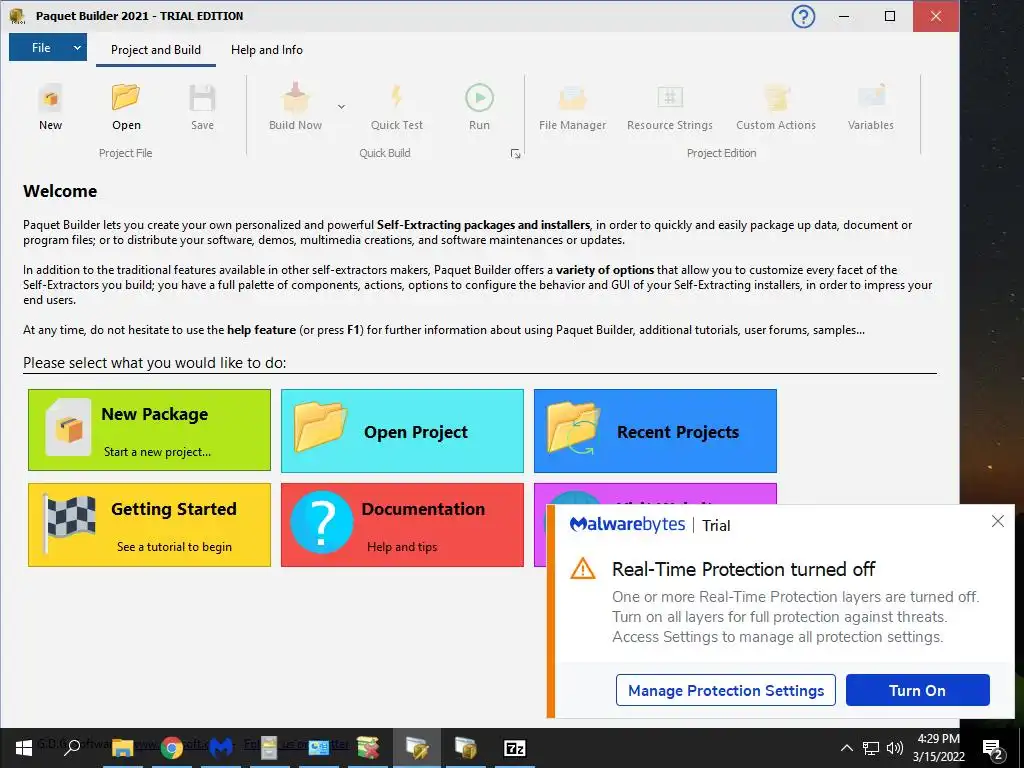Image resolution: width=1024 pixels, height=768 pixels.
Task: Open 7-Zip from the taskbar
Action: pyautogui.click(x=515, y=748)
